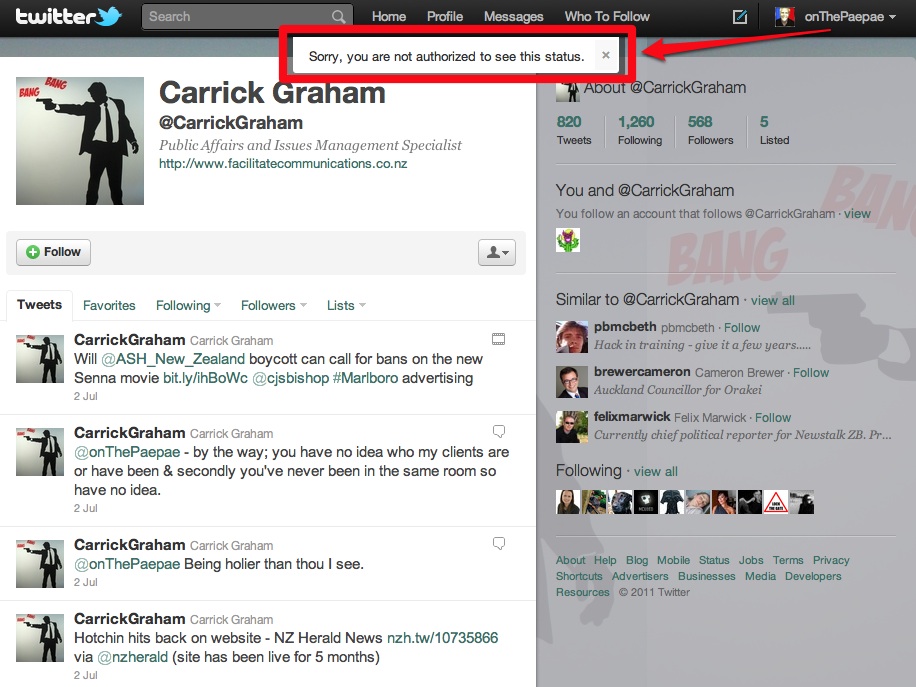Image resolution: width=916 pixels, height=687 pixels.
Task: Switch to the Favorites tab
Action: coord(109,306)
